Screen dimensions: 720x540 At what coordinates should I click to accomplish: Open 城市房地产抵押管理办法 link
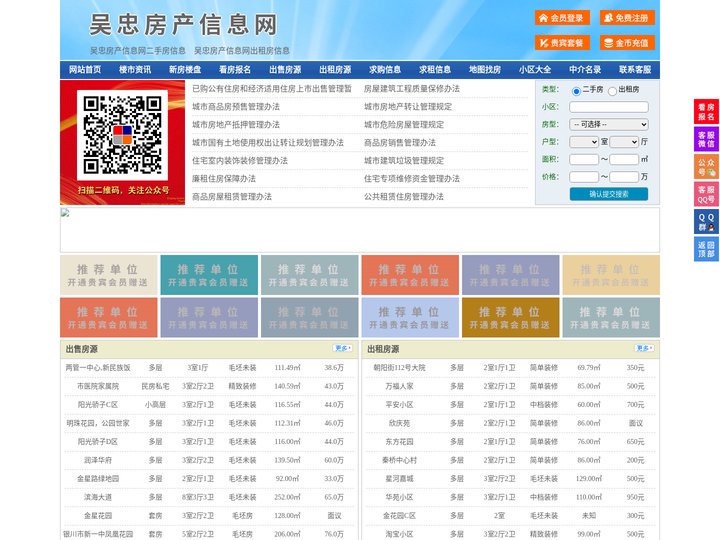pyautogui.click(x=236, y=124)
